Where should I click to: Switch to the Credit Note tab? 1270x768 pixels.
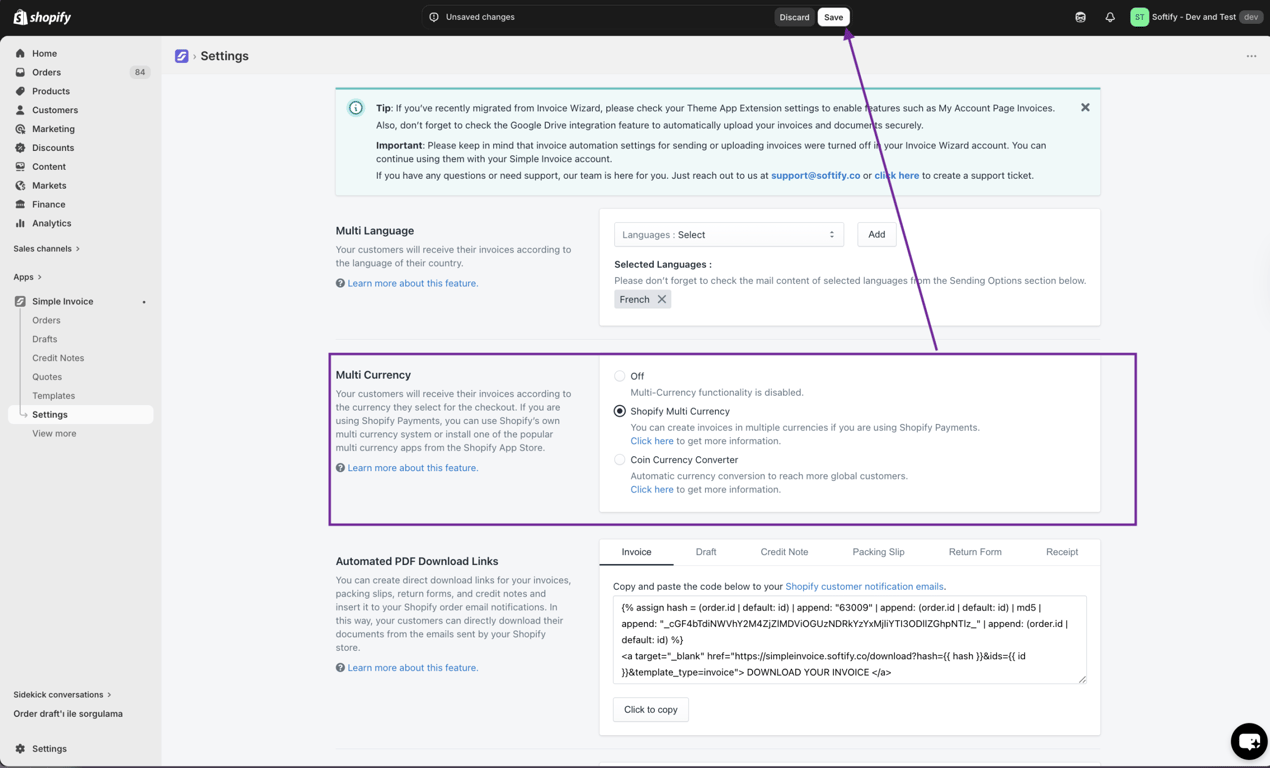784,552
